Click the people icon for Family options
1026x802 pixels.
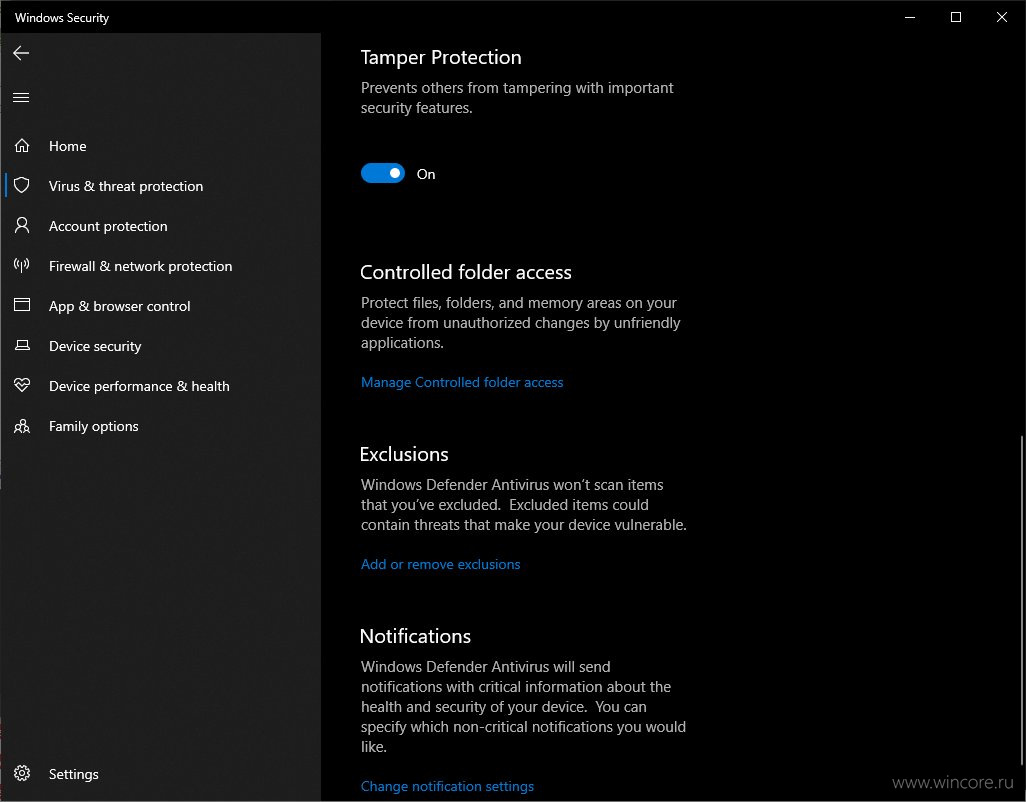[x=22, y=426]
